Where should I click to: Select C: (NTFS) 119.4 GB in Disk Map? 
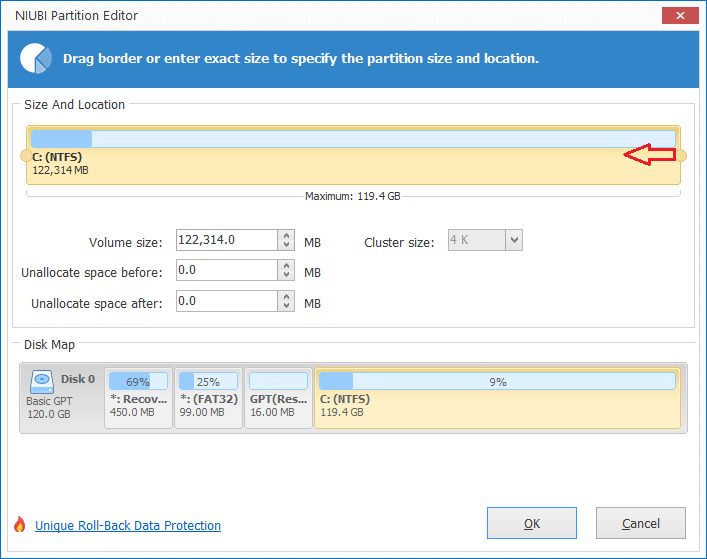point(497,398)
